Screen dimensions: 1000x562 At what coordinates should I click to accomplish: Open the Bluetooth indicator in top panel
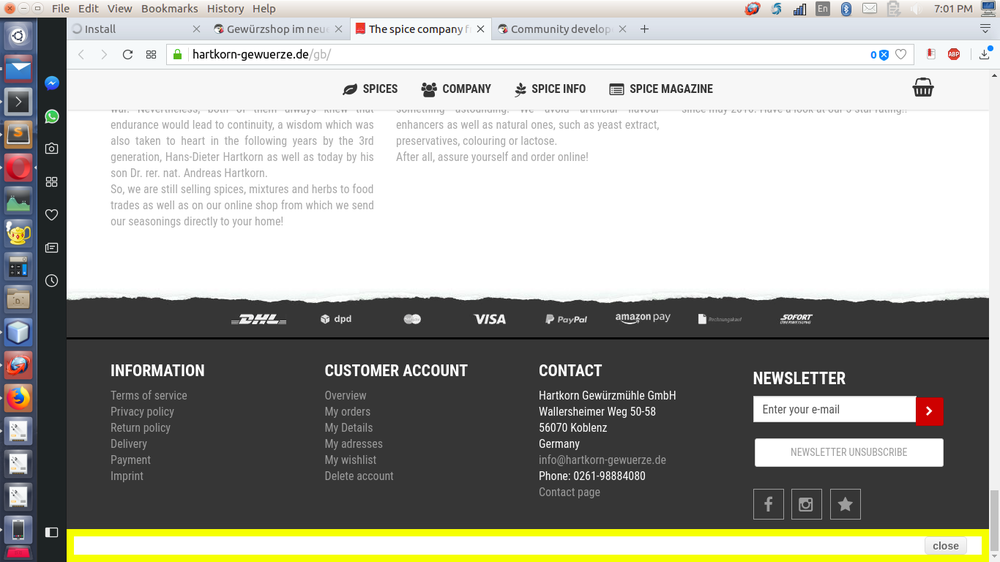pyautogui.click(x=846, y=9)
